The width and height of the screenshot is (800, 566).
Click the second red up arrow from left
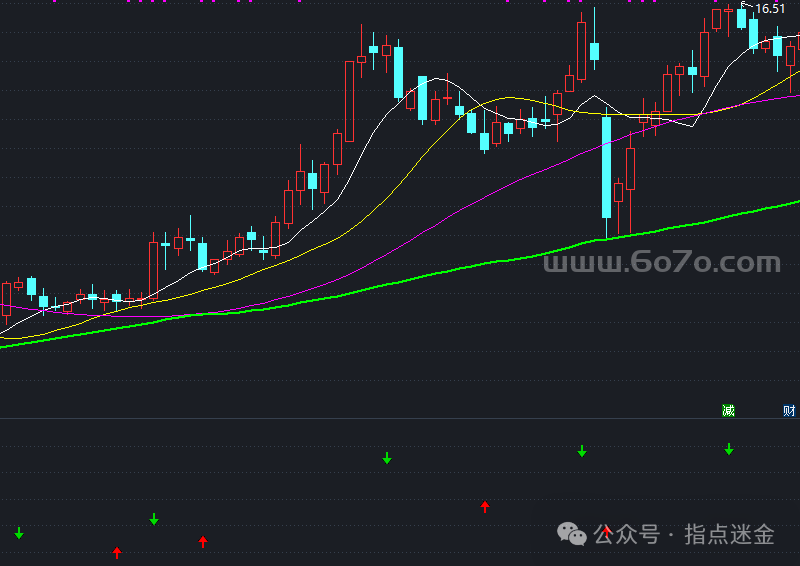tap(203, 541)
